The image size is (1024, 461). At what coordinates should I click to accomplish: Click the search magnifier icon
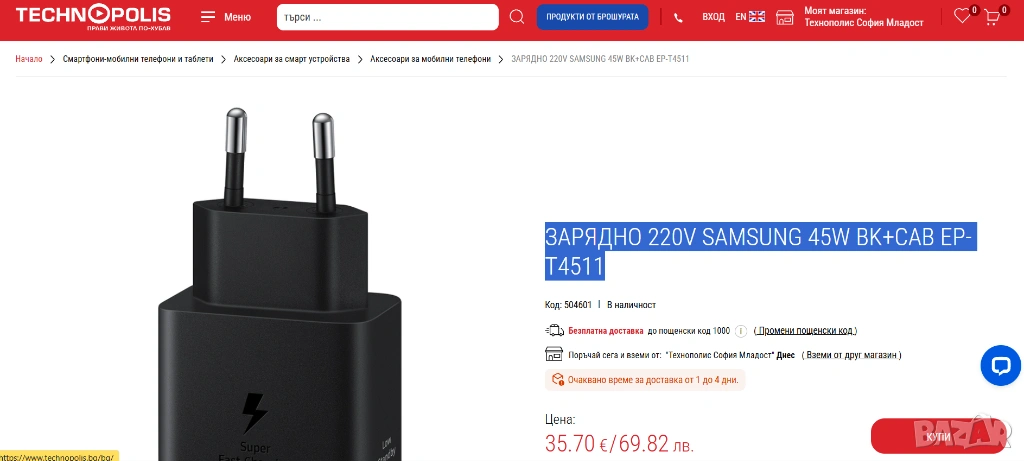pos(517,17)
